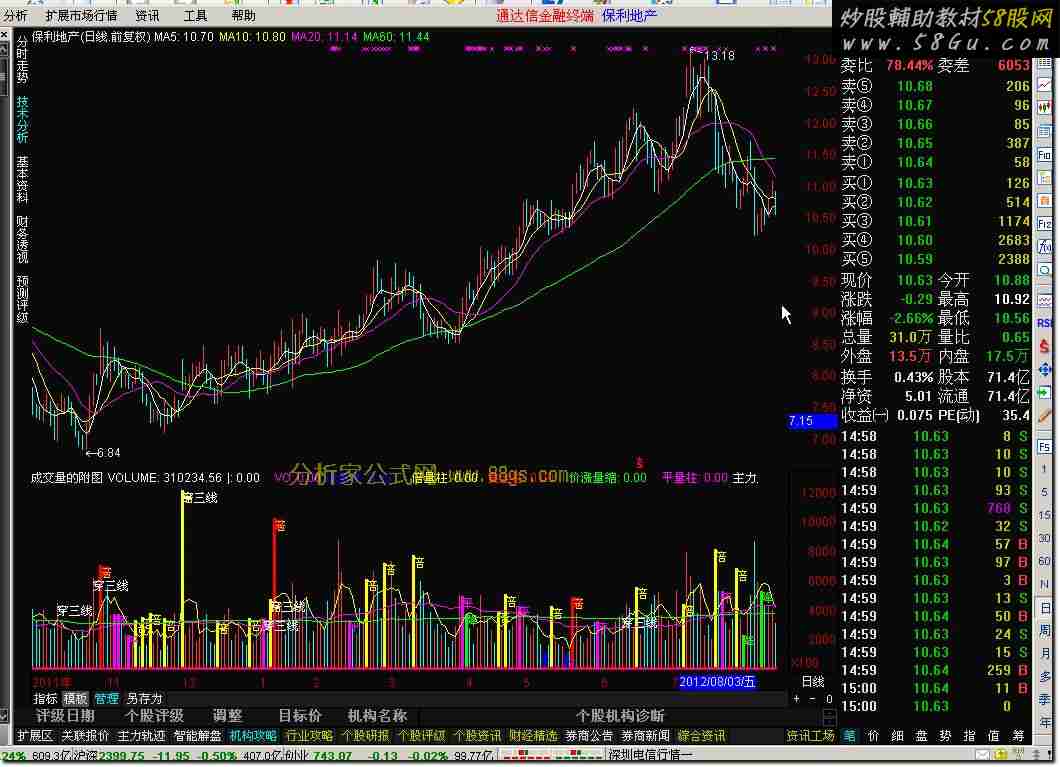1060x767 pixels.
Task: Expand the 扩展市场行情 menu
Action: pyautogui.click(x=81, y=16)
